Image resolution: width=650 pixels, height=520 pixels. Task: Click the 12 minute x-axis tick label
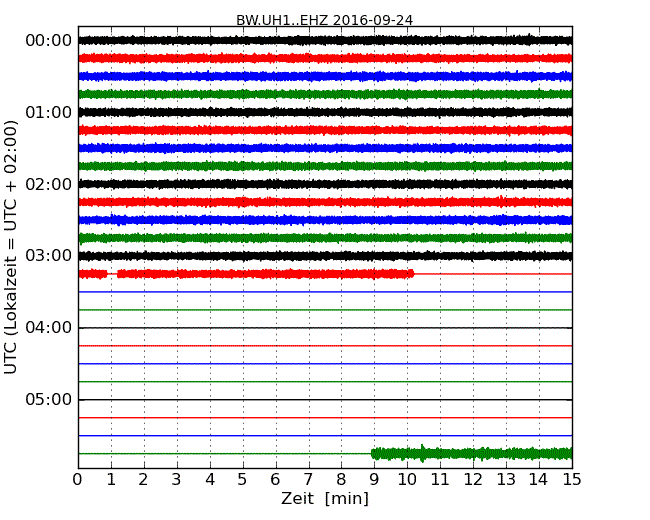[x=473, y=479]
